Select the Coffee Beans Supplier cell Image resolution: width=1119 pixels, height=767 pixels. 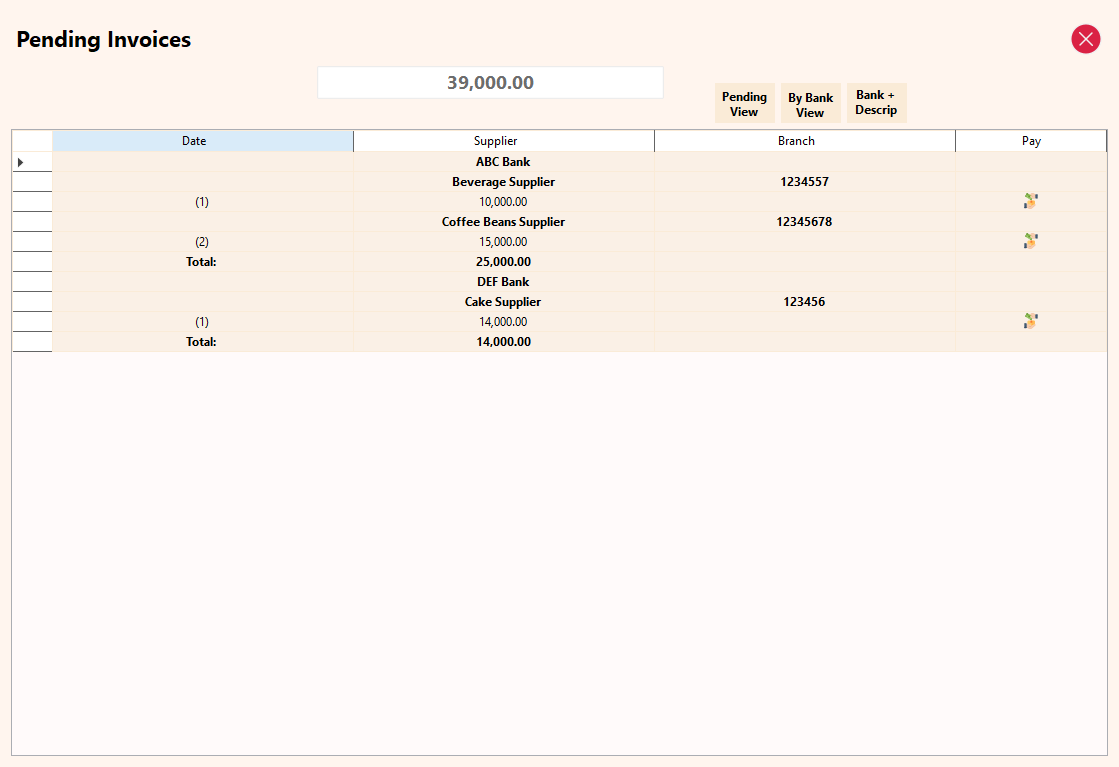pyautogui.click(x=503, y=222)
